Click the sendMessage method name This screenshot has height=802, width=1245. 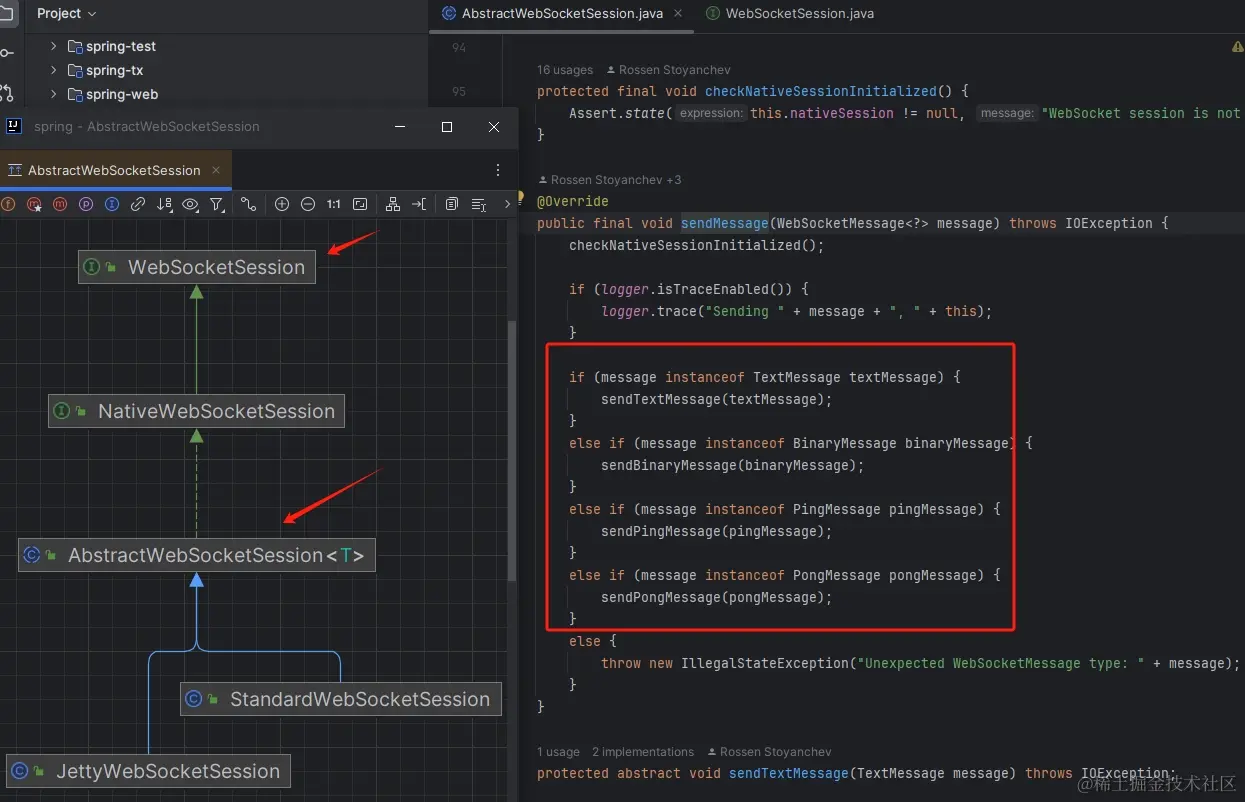pyautogui.click(x=725, y=223)
